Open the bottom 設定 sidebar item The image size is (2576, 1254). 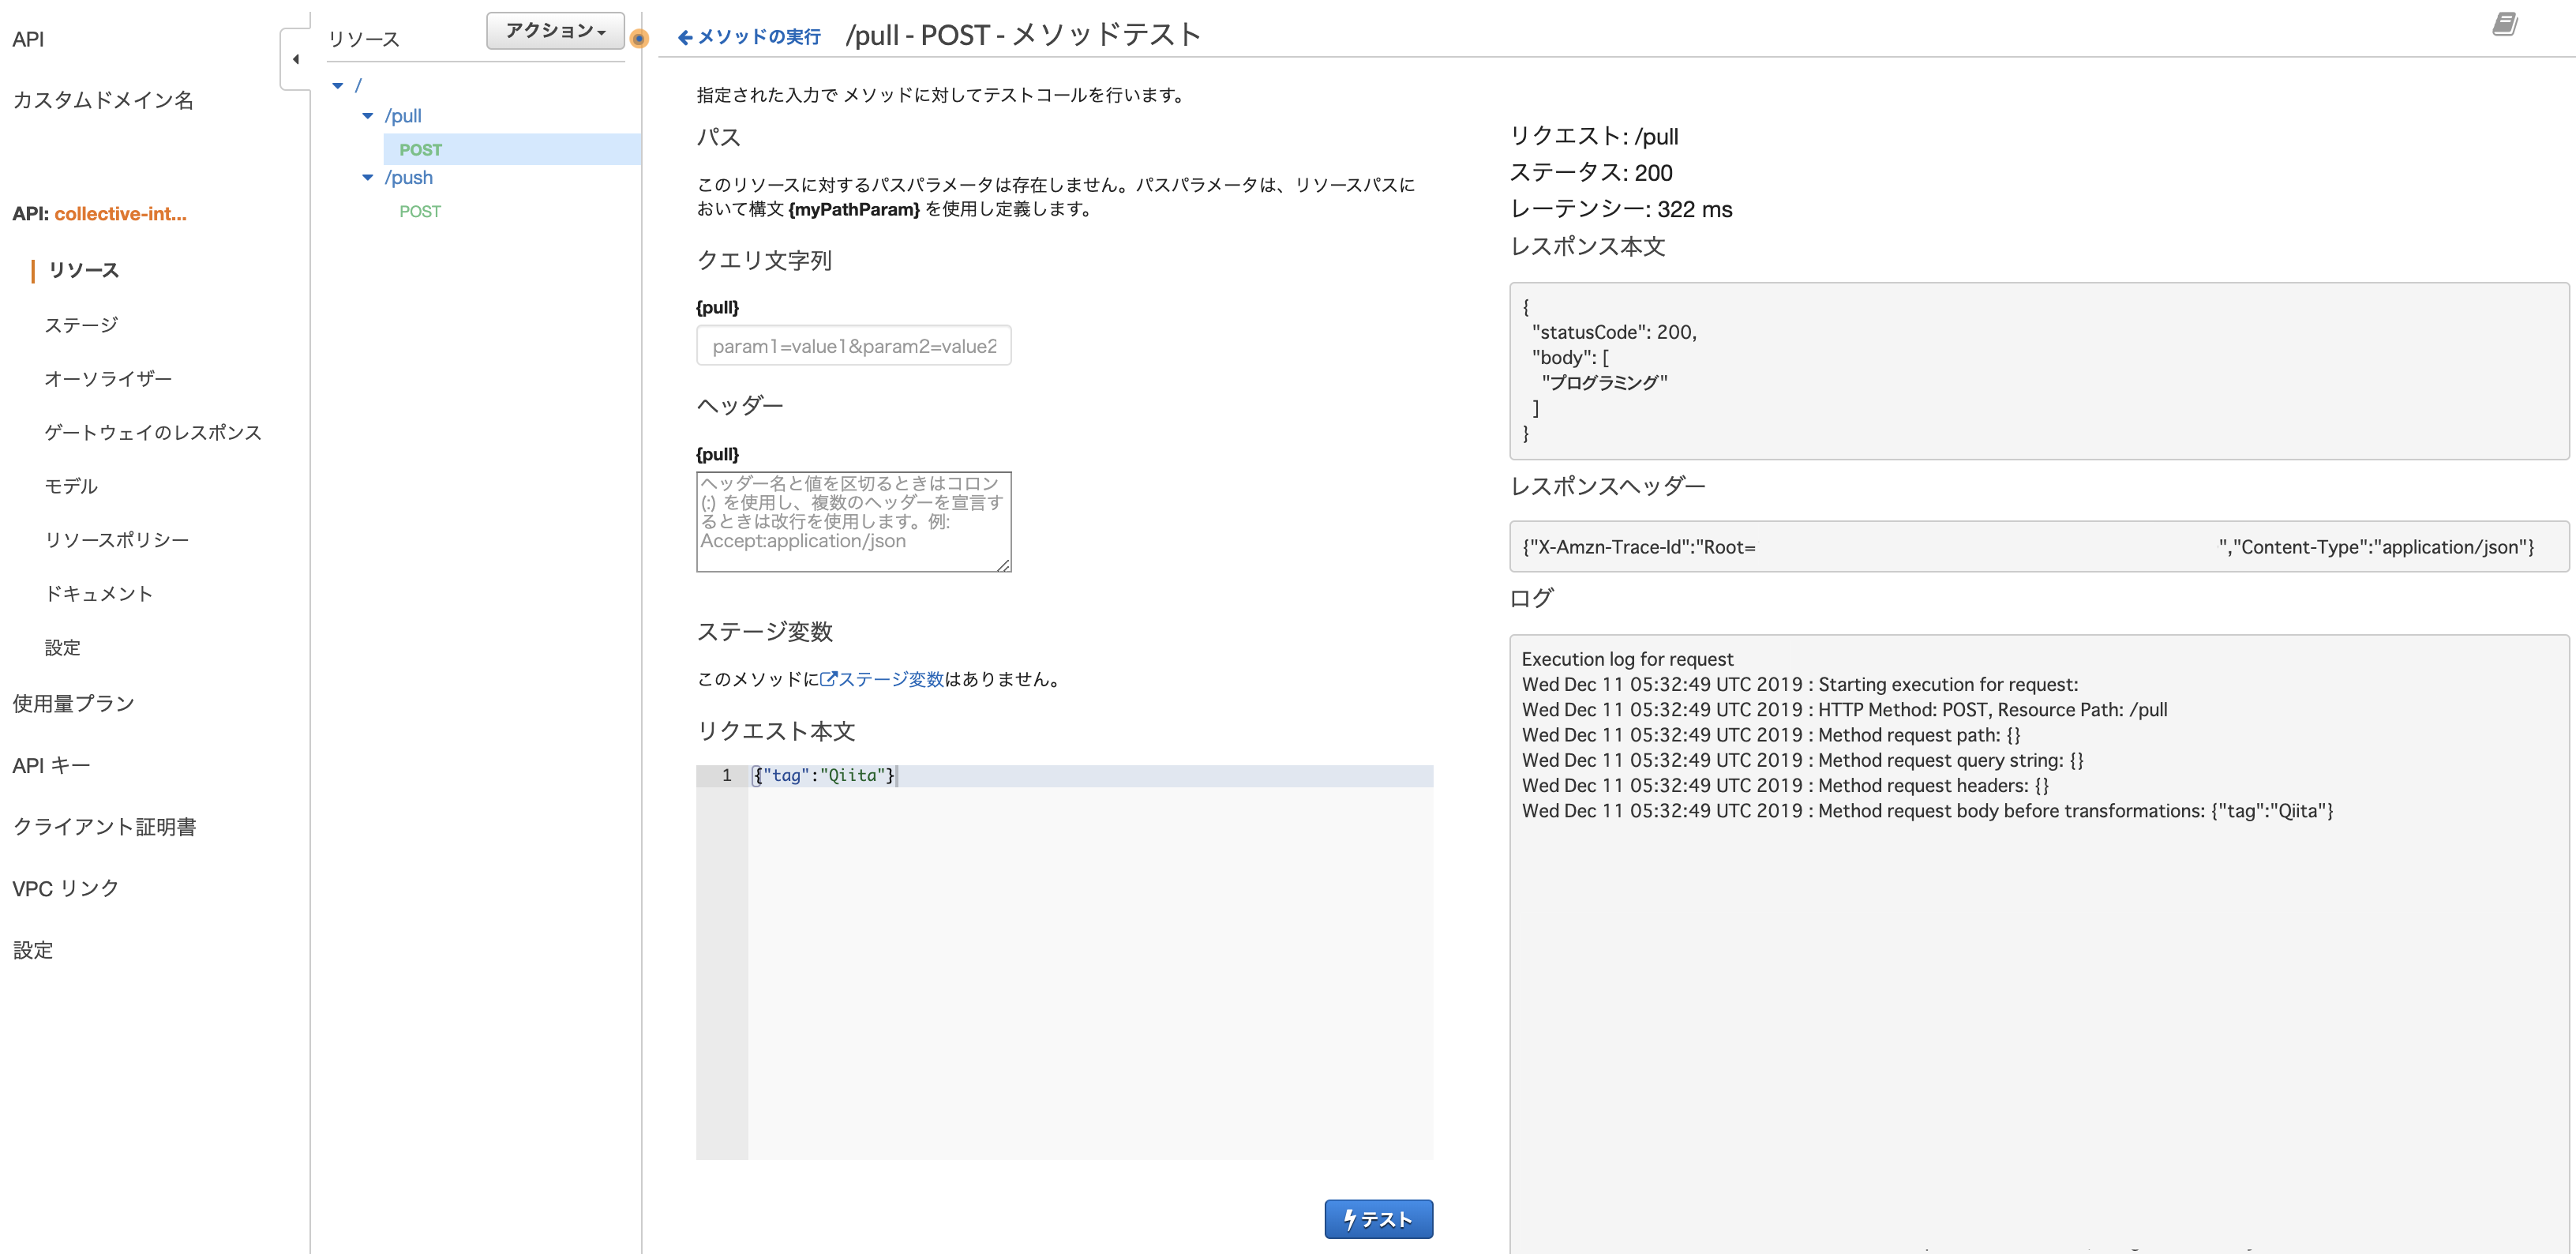[32, 951]
